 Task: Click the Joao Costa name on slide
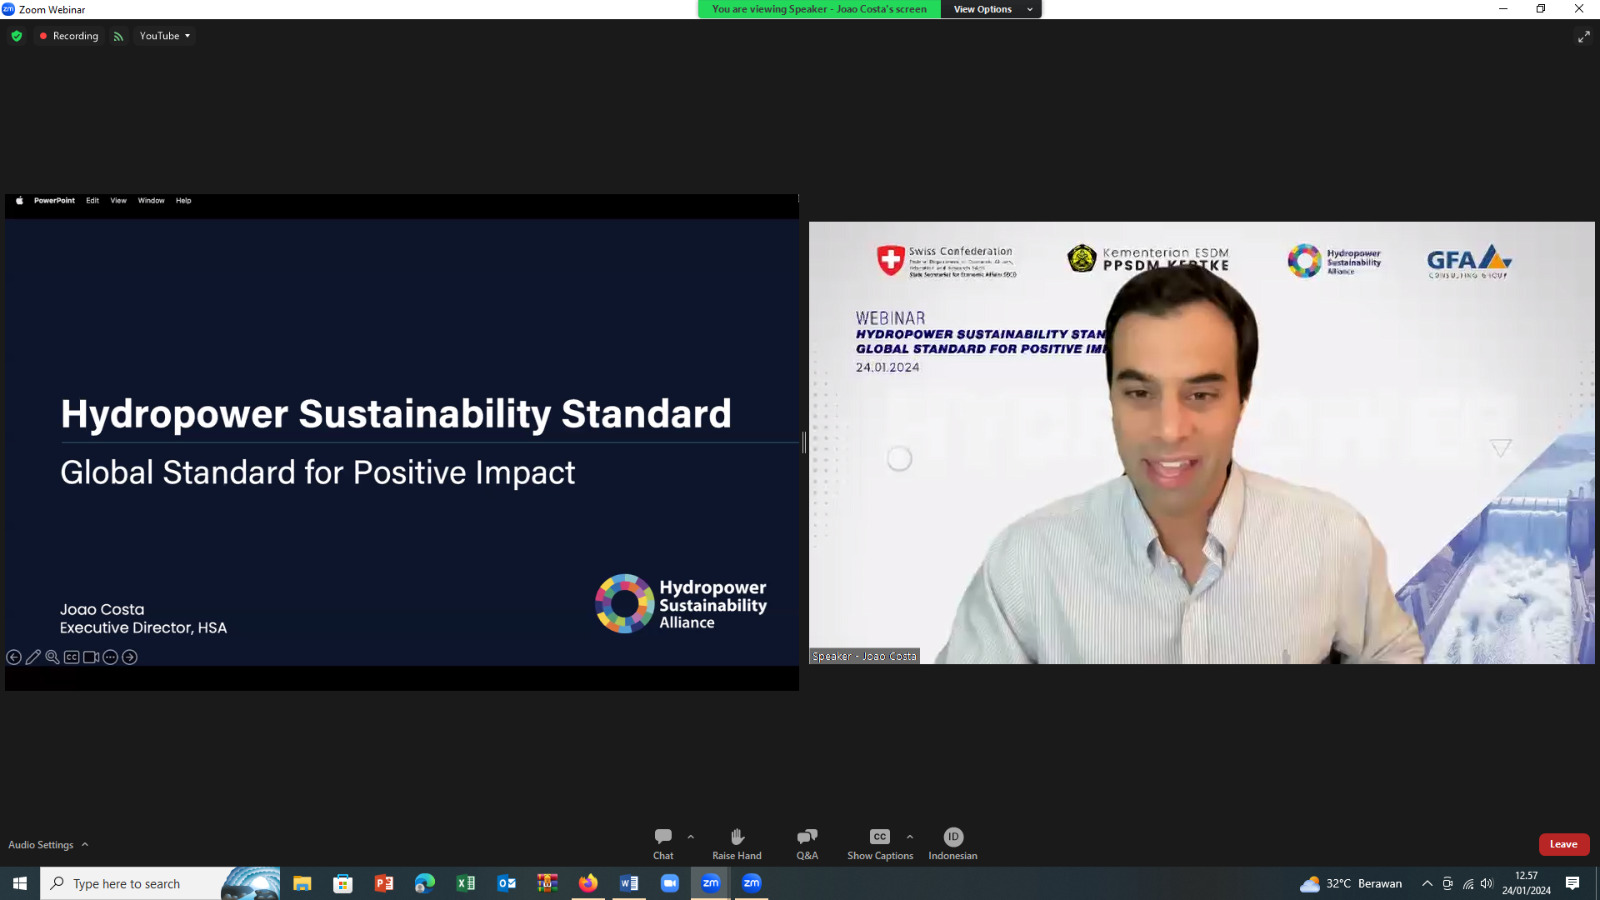tap(102, 609)
